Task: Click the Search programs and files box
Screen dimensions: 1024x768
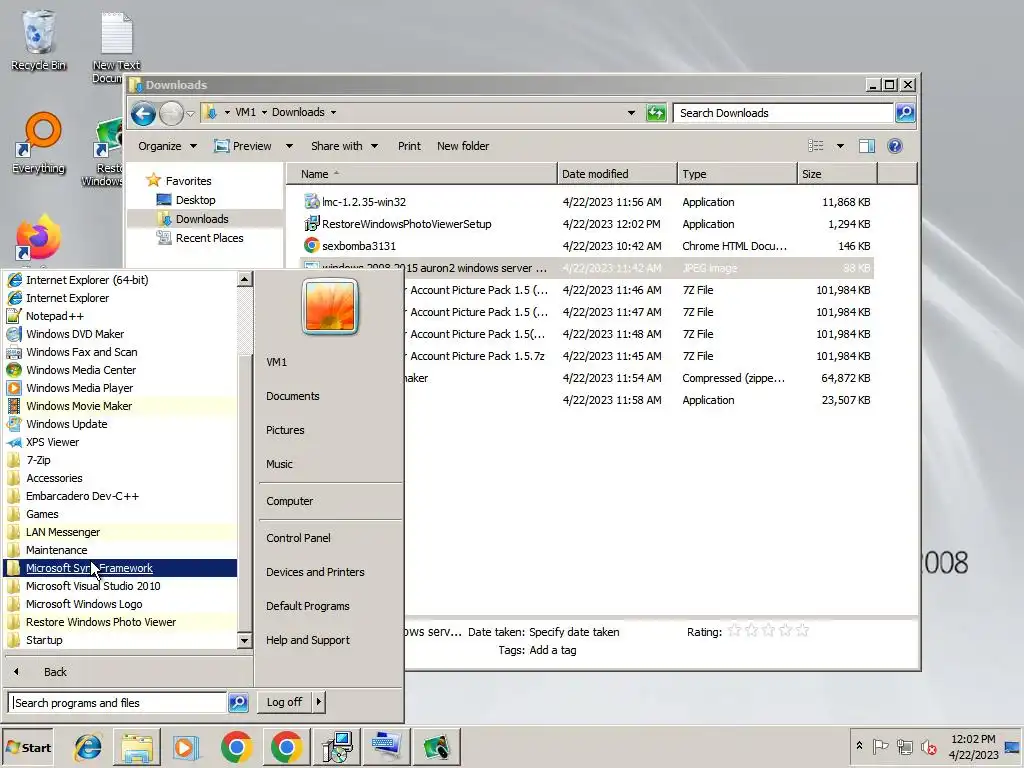Action: [118, 703]
